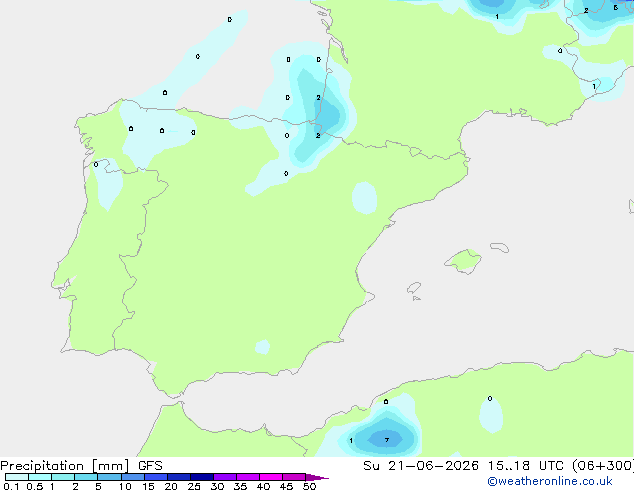This screenshot has height=490, width=634.
Task: Click the 0.5–1 mm legend color box
Action: coord(40,477)
